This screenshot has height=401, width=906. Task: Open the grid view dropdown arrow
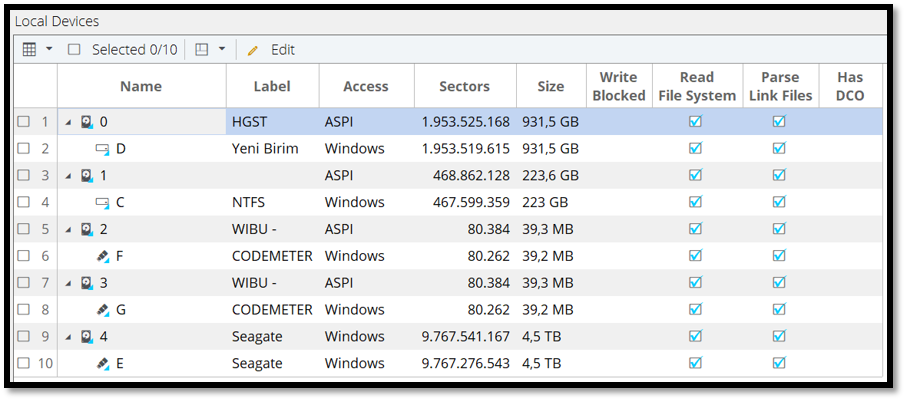50,49
